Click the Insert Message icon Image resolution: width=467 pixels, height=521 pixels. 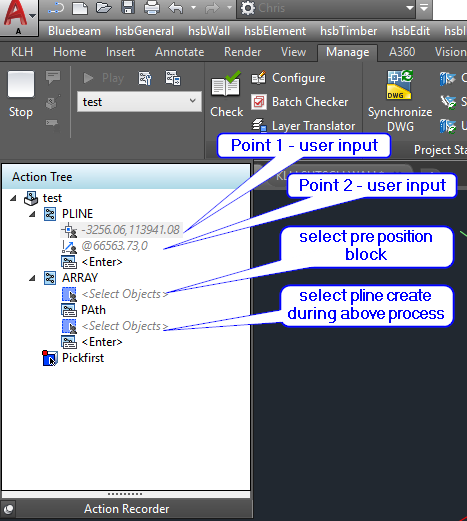coord(53,77)
